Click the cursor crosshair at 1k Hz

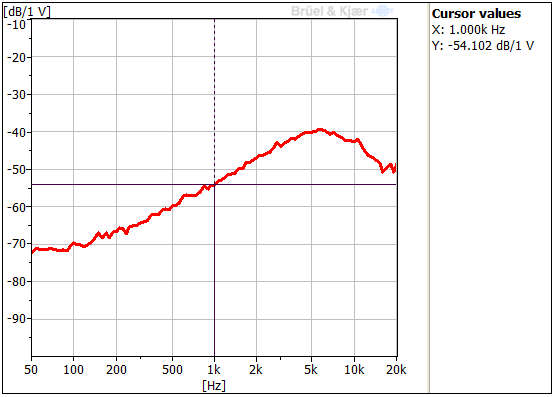point(214,184)
